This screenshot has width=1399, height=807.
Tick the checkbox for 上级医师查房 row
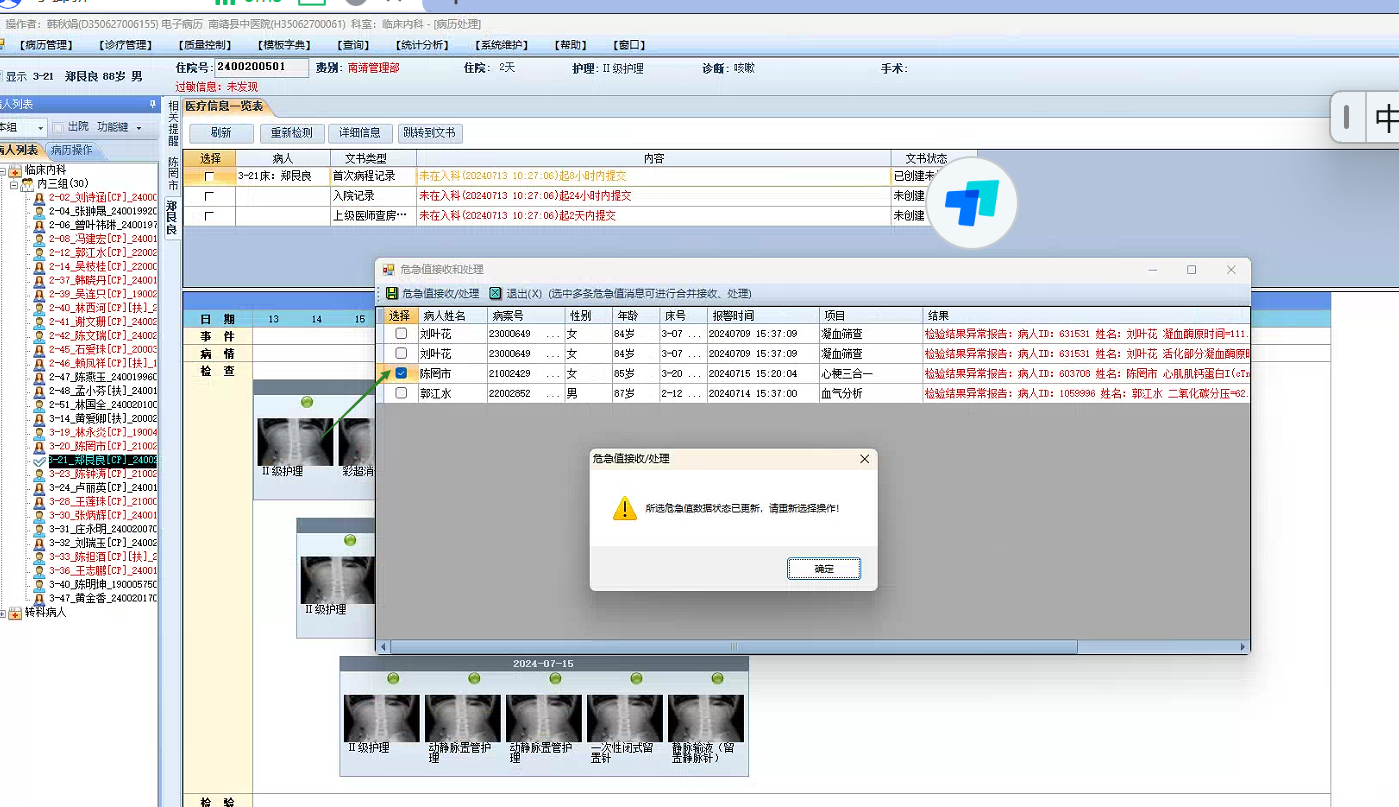pos(209,216)
